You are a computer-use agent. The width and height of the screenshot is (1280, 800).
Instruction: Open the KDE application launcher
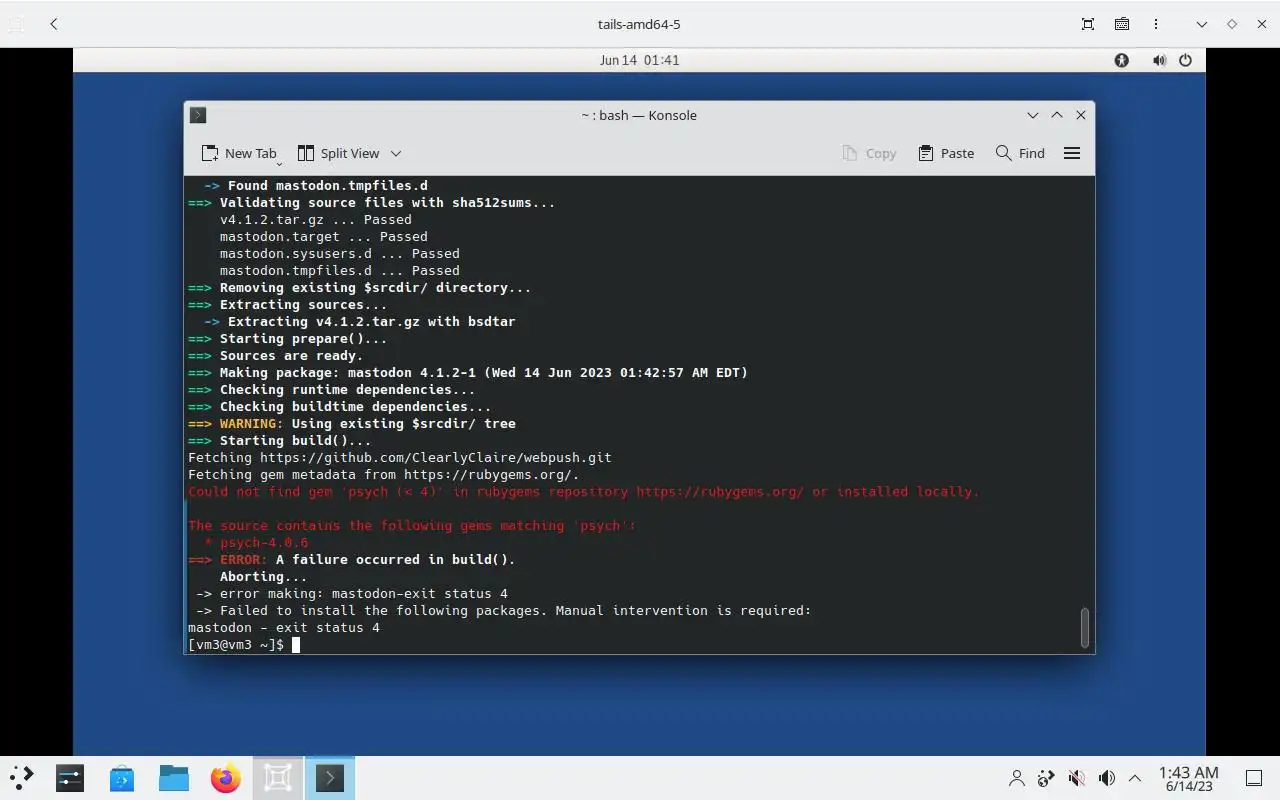point(21,778)
